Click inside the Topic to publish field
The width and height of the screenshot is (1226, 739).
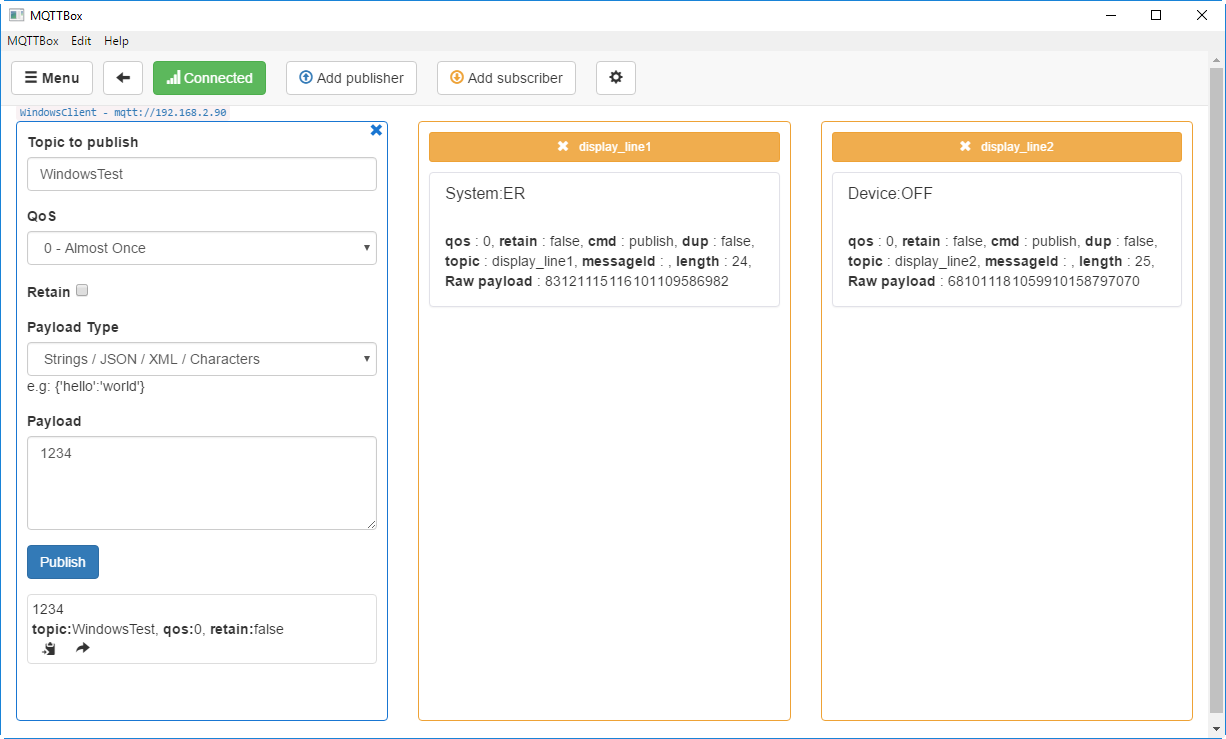pyautogui.click(x=202, y=174)
